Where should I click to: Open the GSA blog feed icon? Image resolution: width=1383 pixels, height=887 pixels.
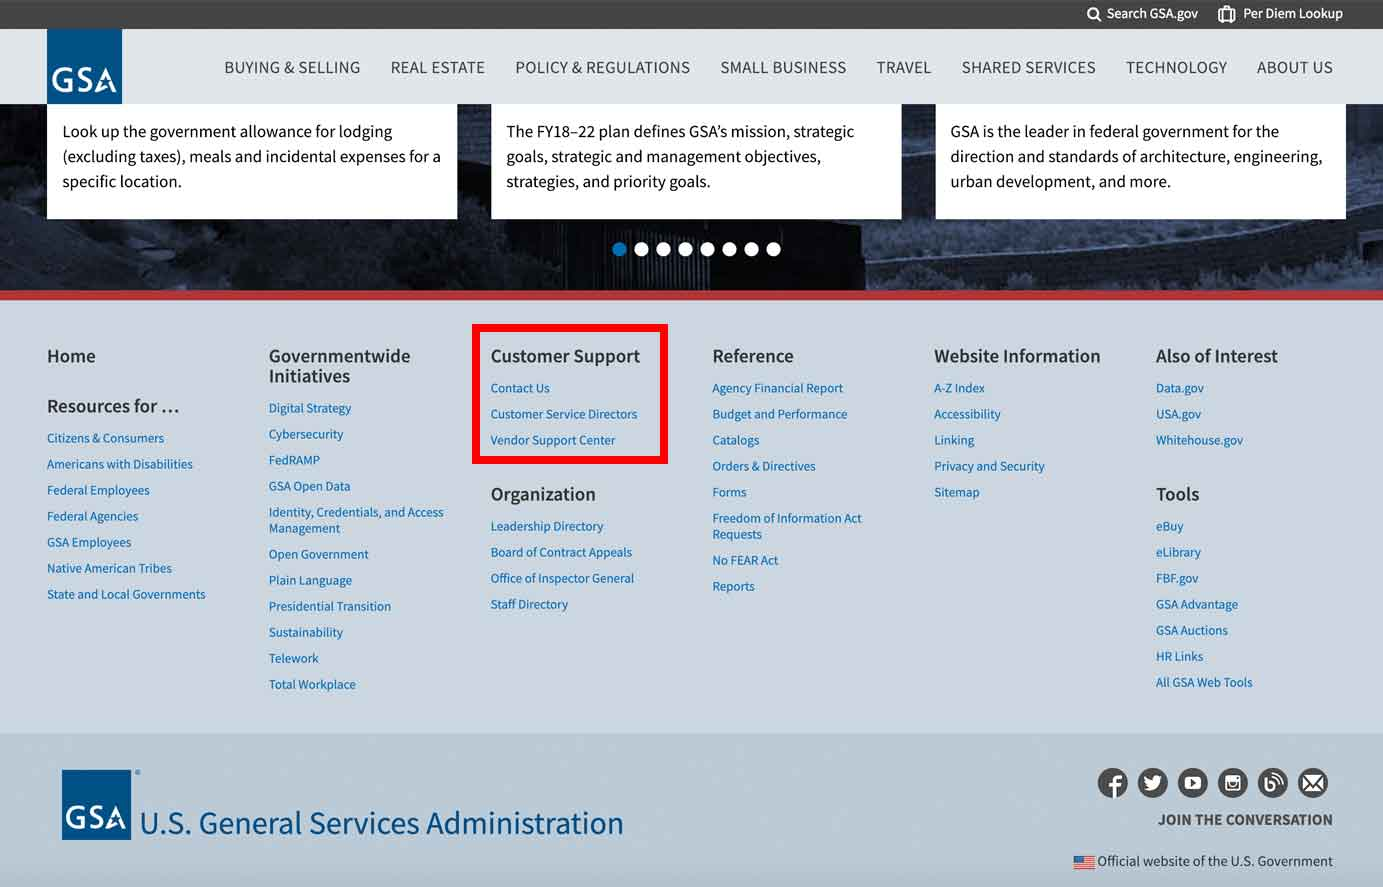pos(1272,783)
